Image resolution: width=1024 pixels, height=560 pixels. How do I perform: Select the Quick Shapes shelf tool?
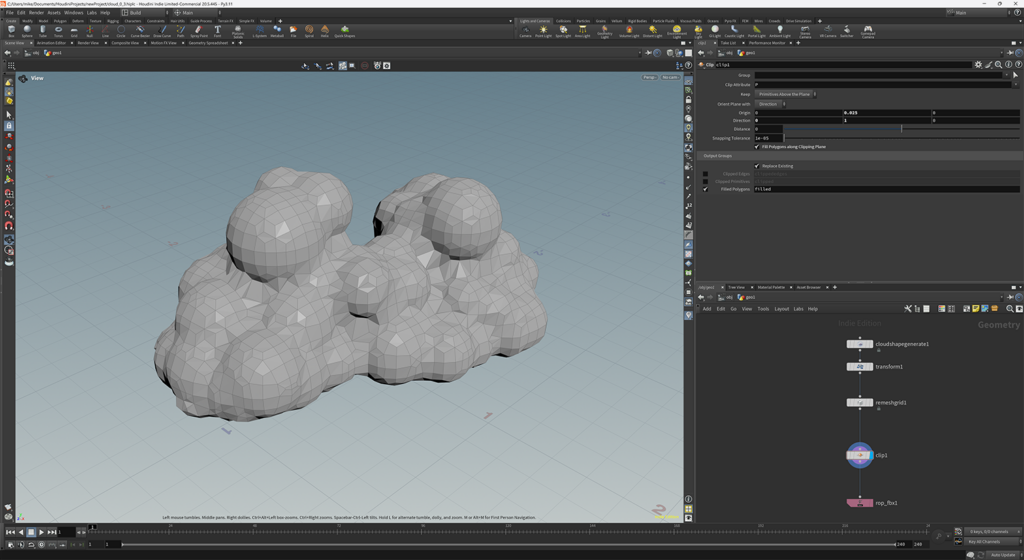[x=345, y=31]
